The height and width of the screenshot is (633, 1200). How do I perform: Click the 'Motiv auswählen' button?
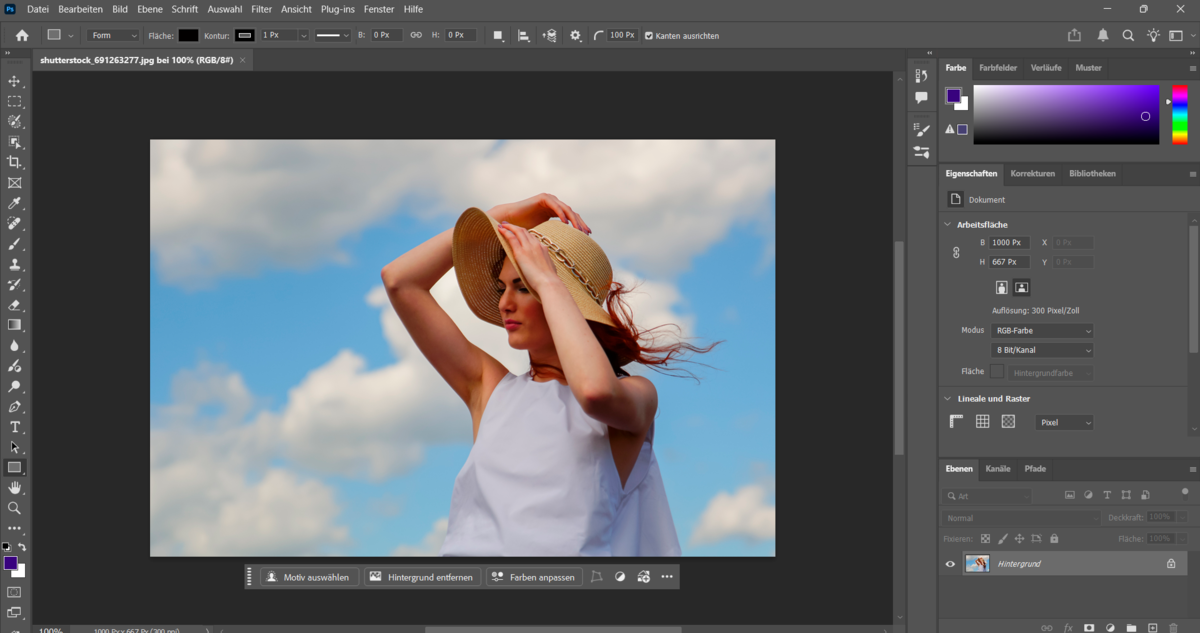[308, 576]
